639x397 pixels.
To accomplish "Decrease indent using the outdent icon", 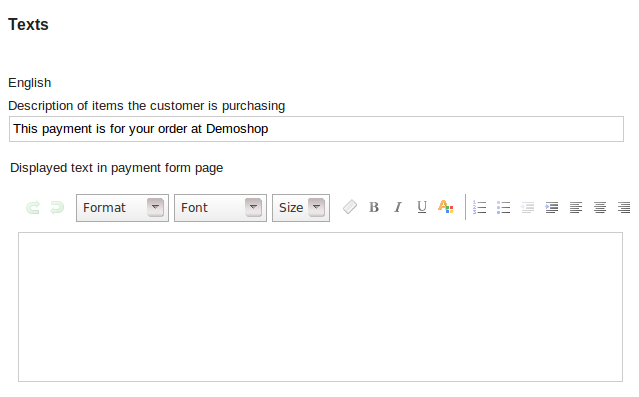I will coord(527,207).
